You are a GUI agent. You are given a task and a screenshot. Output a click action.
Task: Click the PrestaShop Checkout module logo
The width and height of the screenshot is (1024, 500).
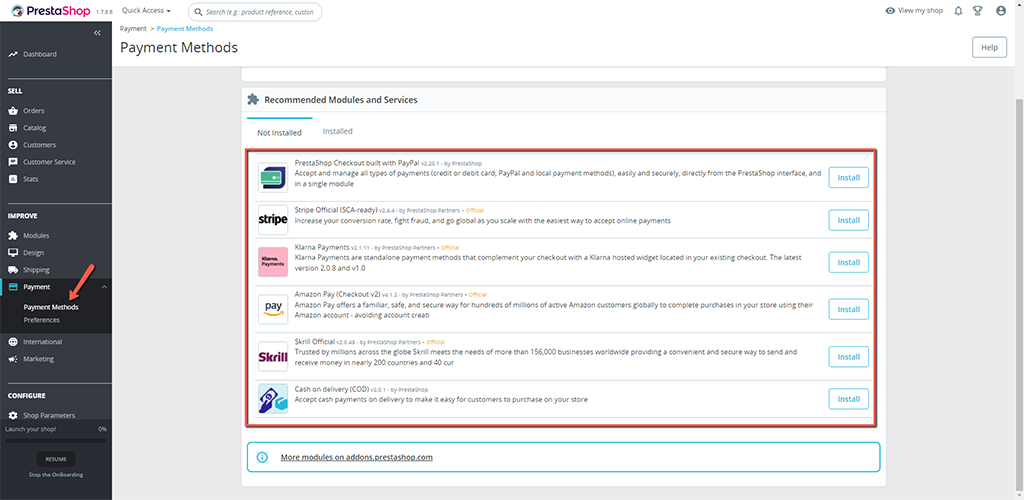pos(273,178)
